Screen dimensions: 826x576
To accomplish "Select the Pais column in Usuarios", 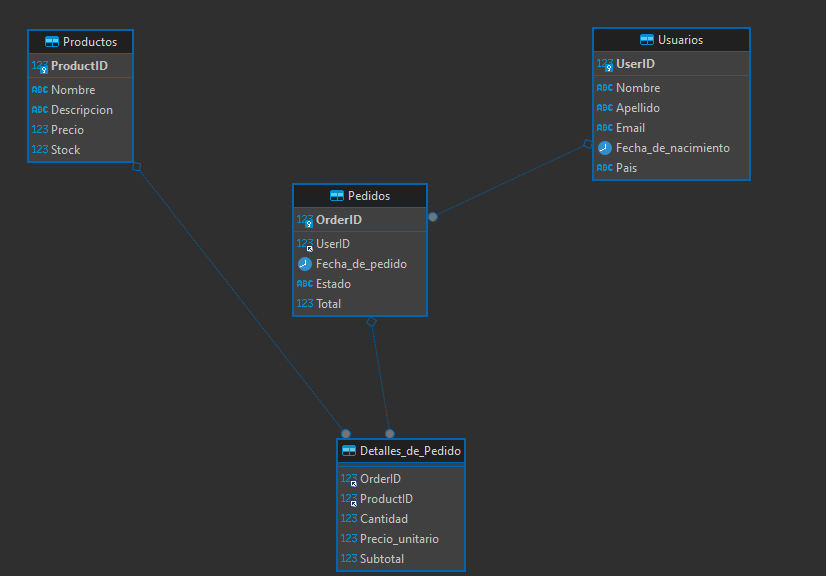I will click(626, 168).
